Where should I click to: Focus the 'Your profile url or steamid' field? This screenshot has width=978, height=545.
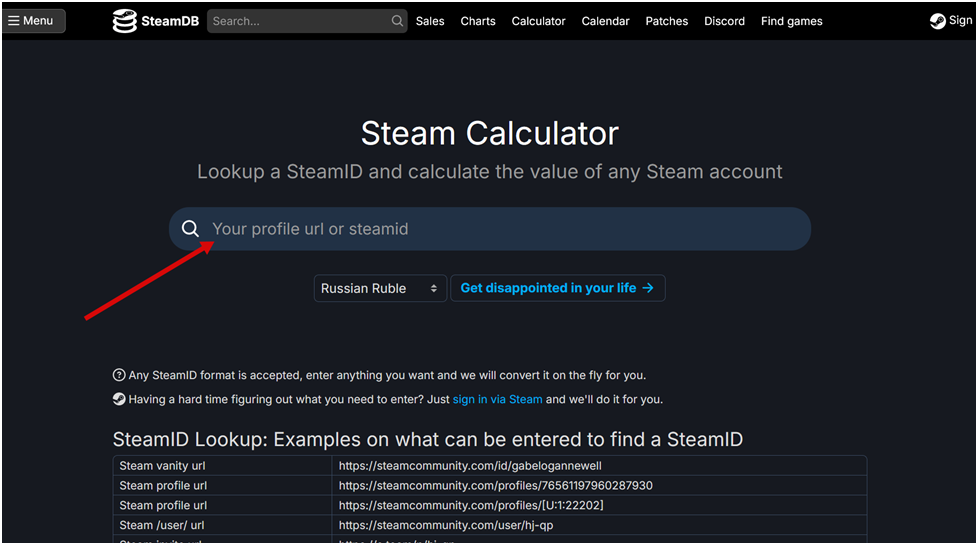500,229
